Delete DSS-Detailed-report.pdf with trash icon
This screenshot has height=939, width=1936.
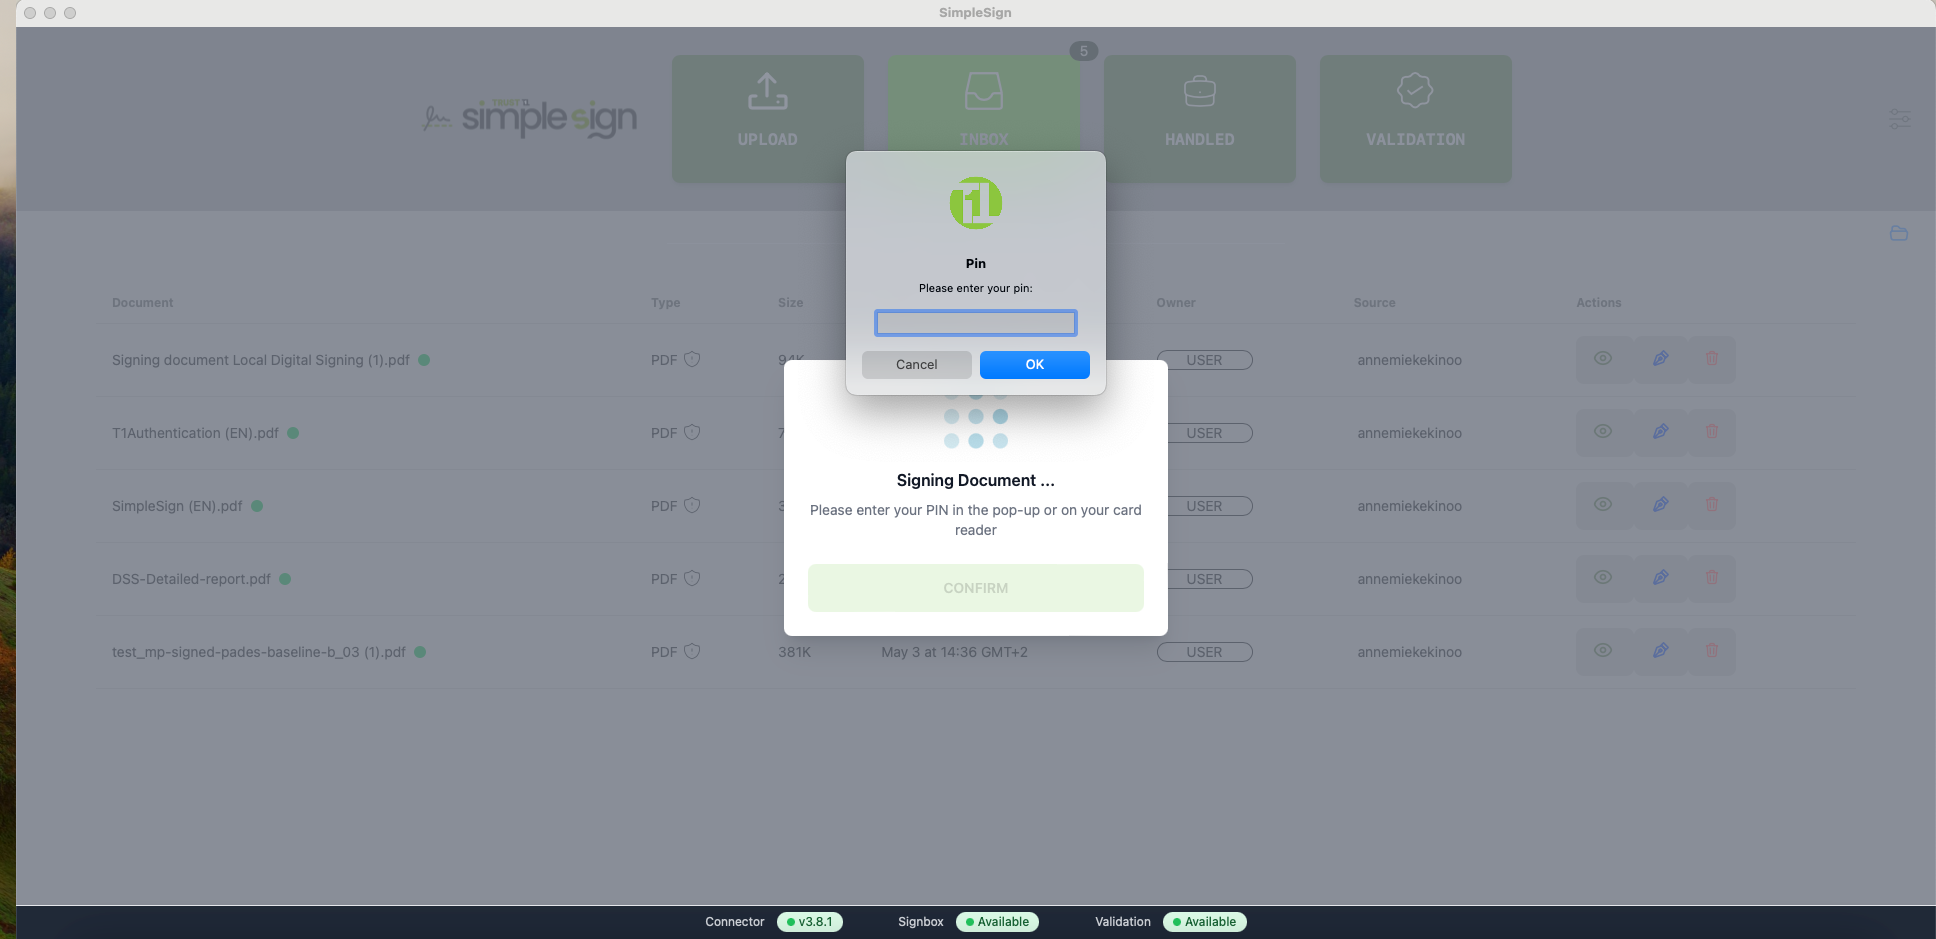point(1712,578)
